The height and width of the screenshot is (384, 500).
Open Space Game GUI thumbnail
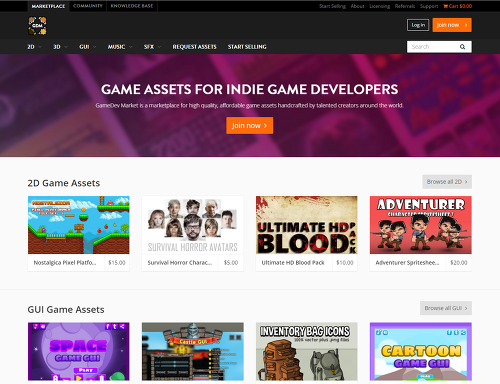[x=79, y=351]
